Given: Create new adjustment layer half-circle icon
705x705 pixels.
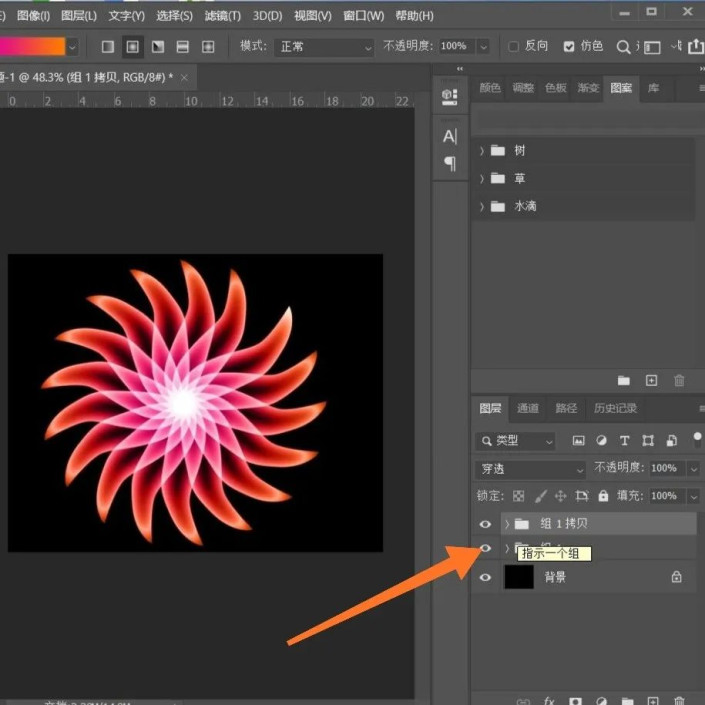Looking at the screenshot, I should pos(601,701).
